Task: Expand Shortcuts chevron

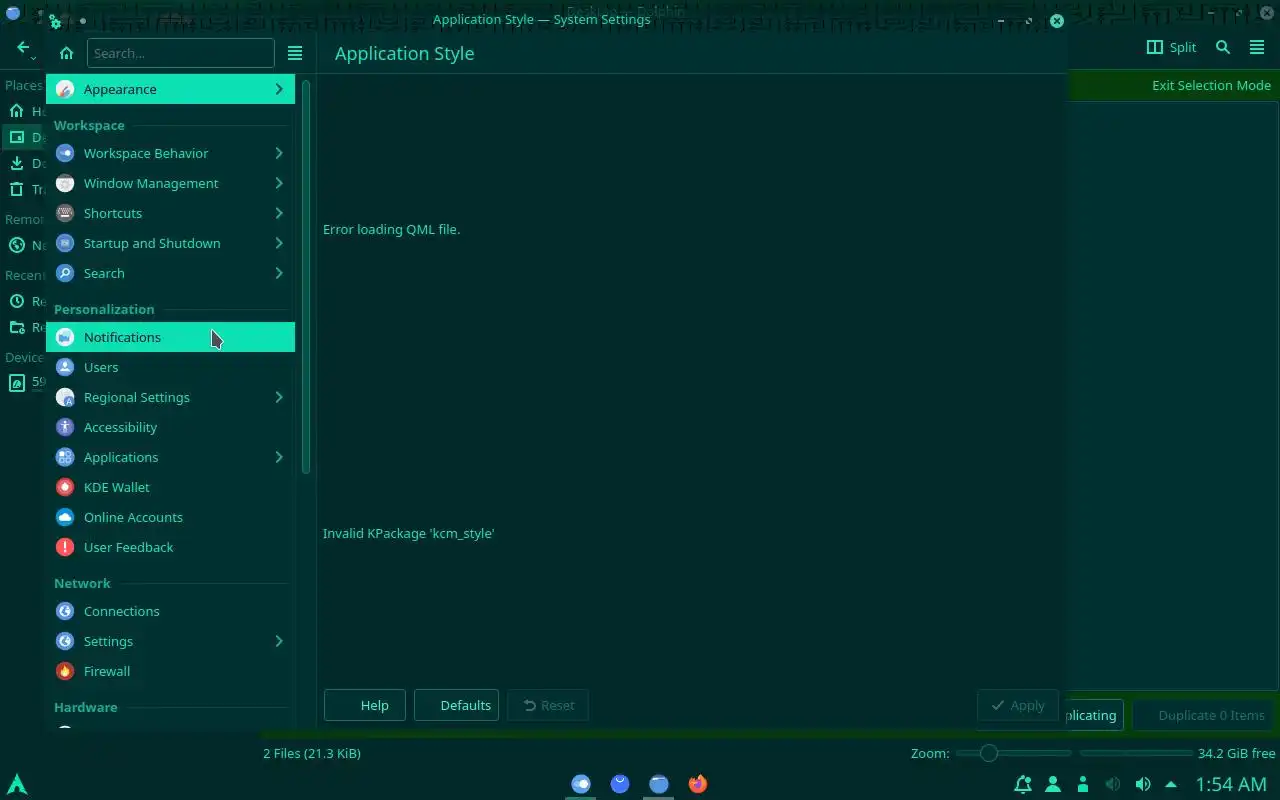Action: pyautogui.click(x=279, y=213)
